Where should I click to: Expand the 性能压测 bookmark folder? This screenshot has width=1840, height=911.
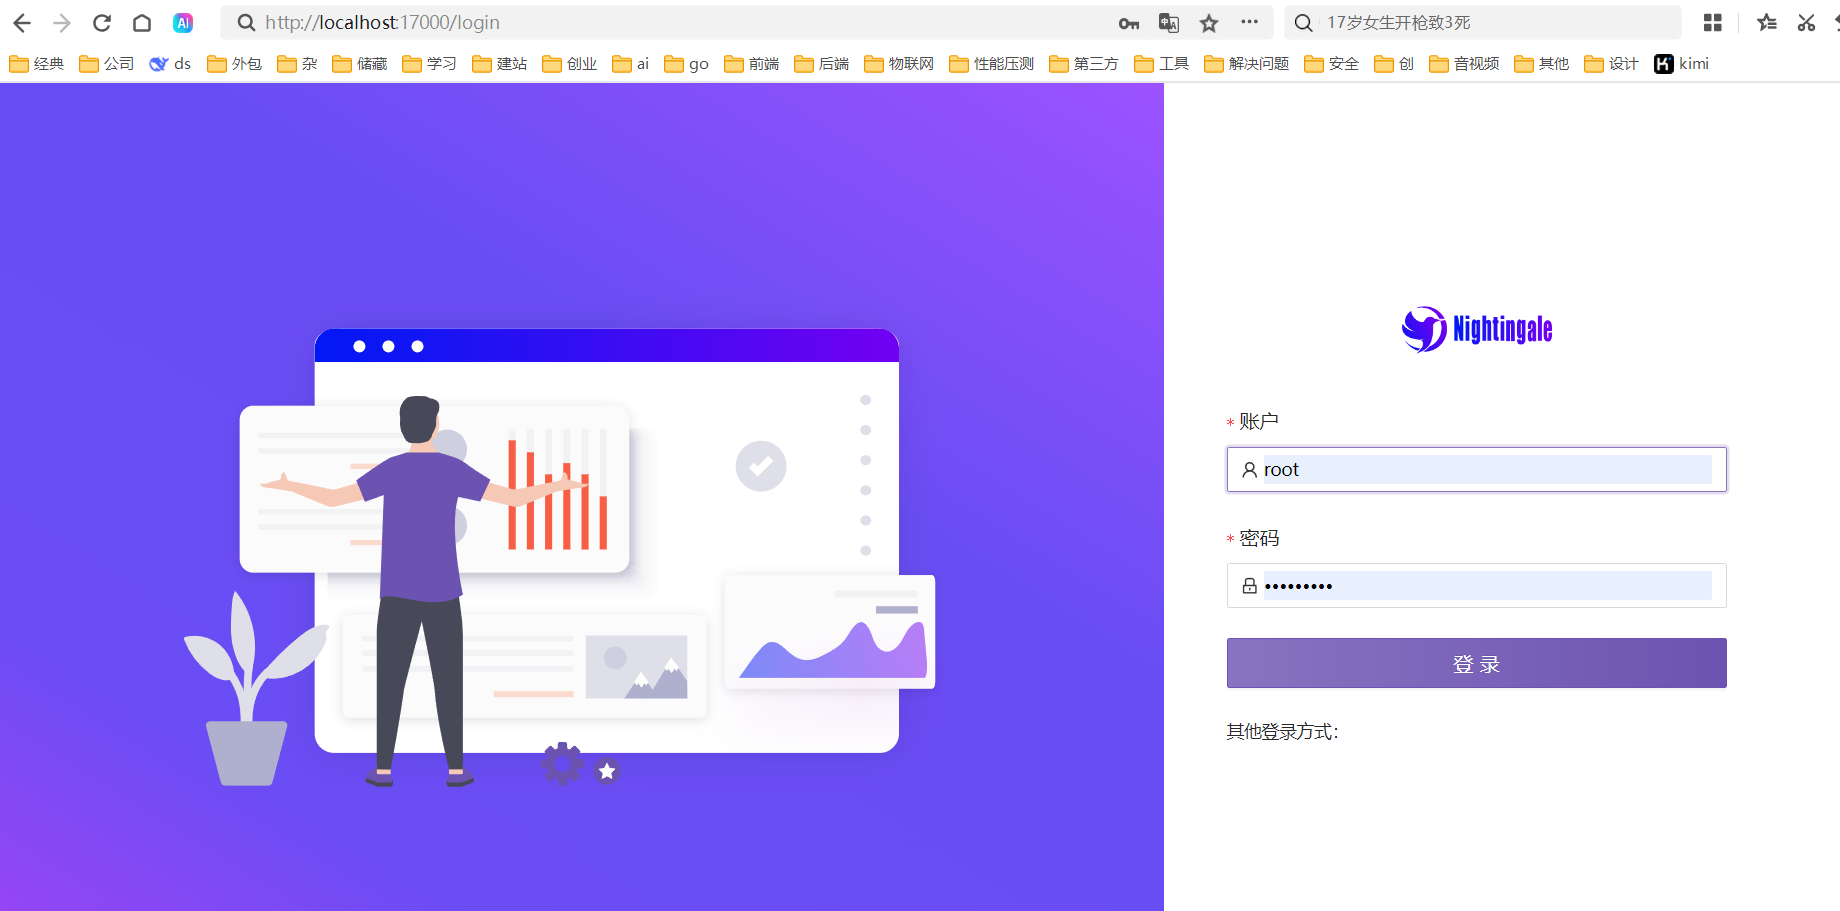992,64
